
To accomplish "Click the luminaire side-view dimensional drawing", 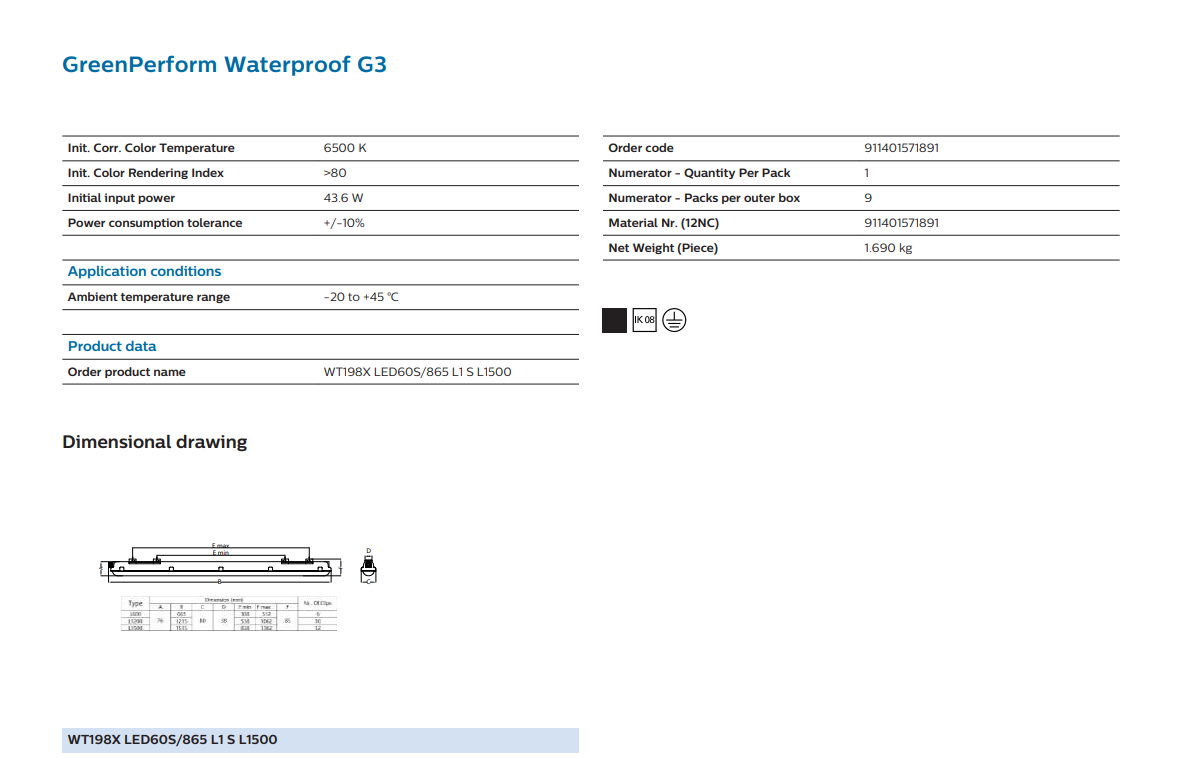I will click(220, 566).
